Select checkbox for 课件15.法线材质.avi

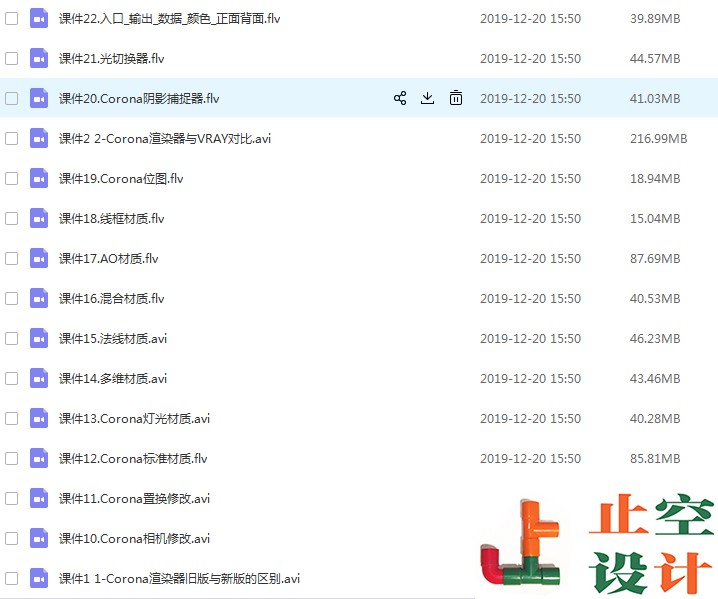11,338
